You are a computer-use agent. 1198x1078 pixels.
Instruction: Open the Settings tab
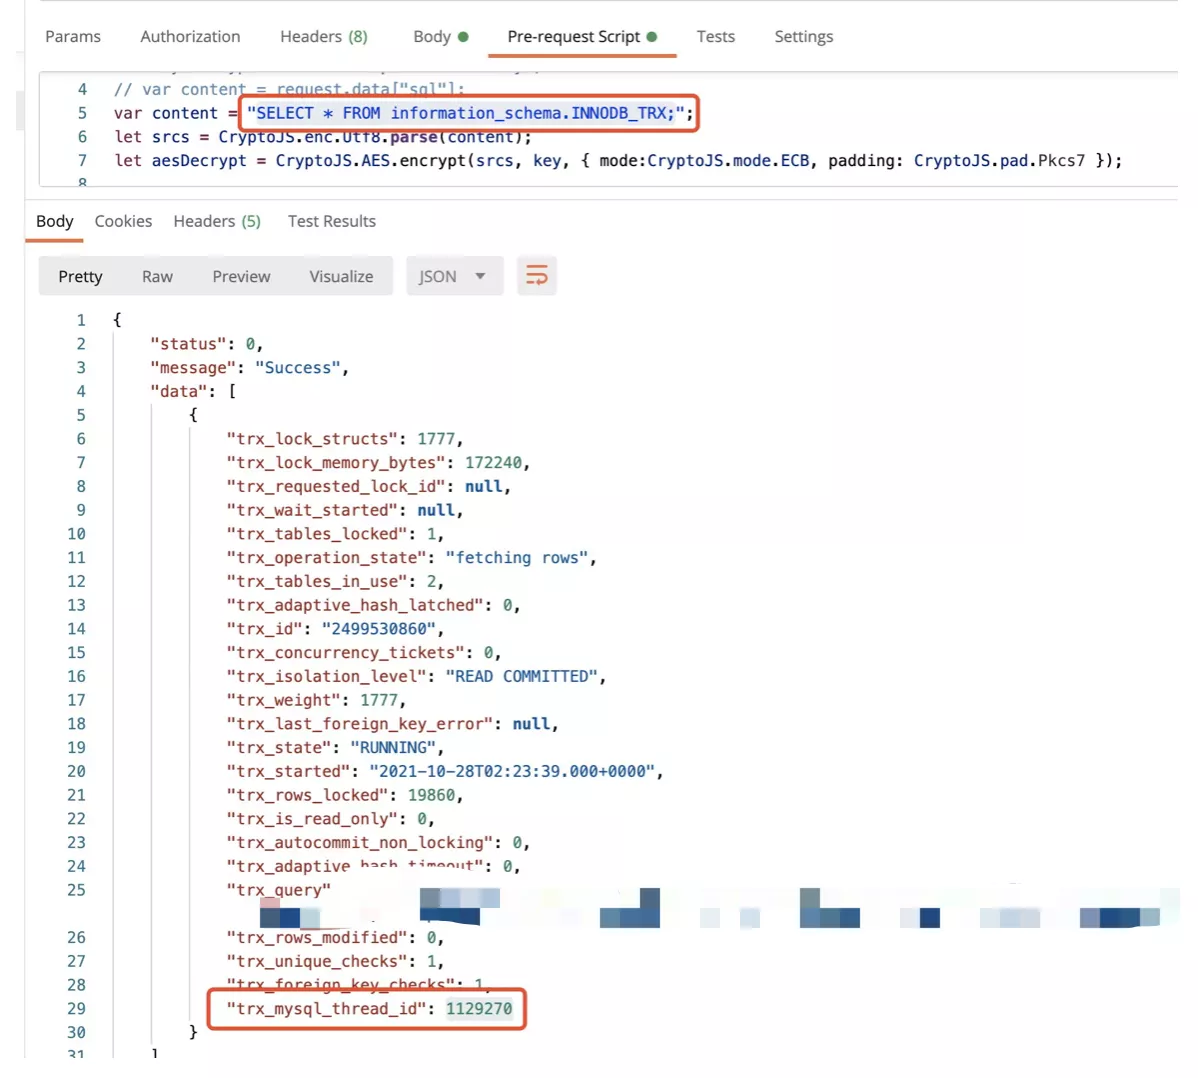click(804, 37)
